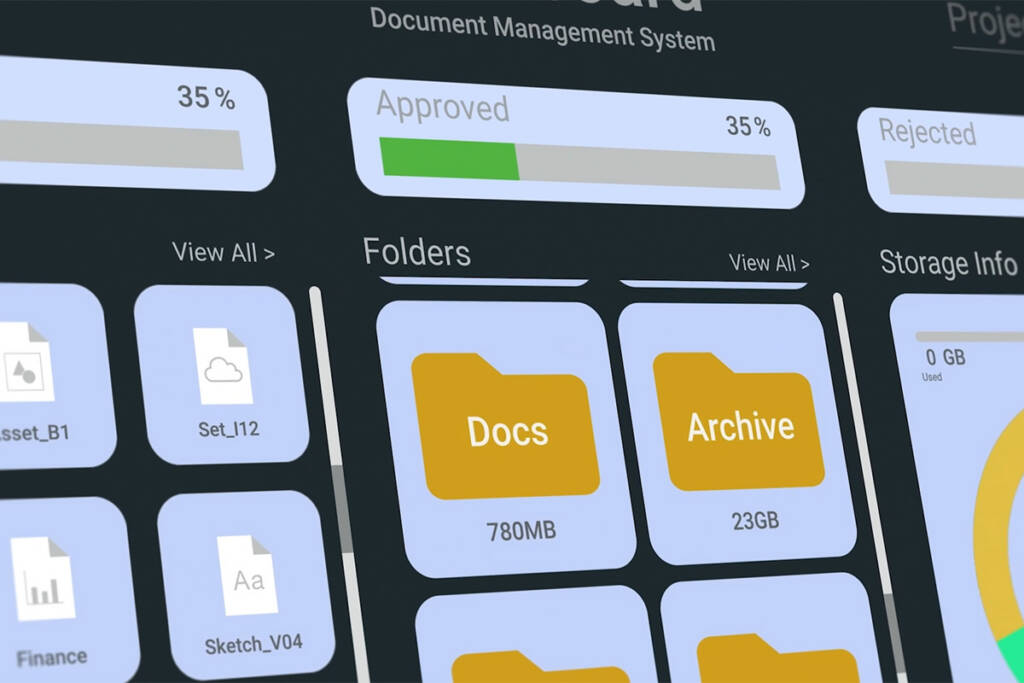1024x683 pixels.
Task: Click the 35% value in Approved card
Action: pos(748,125)
